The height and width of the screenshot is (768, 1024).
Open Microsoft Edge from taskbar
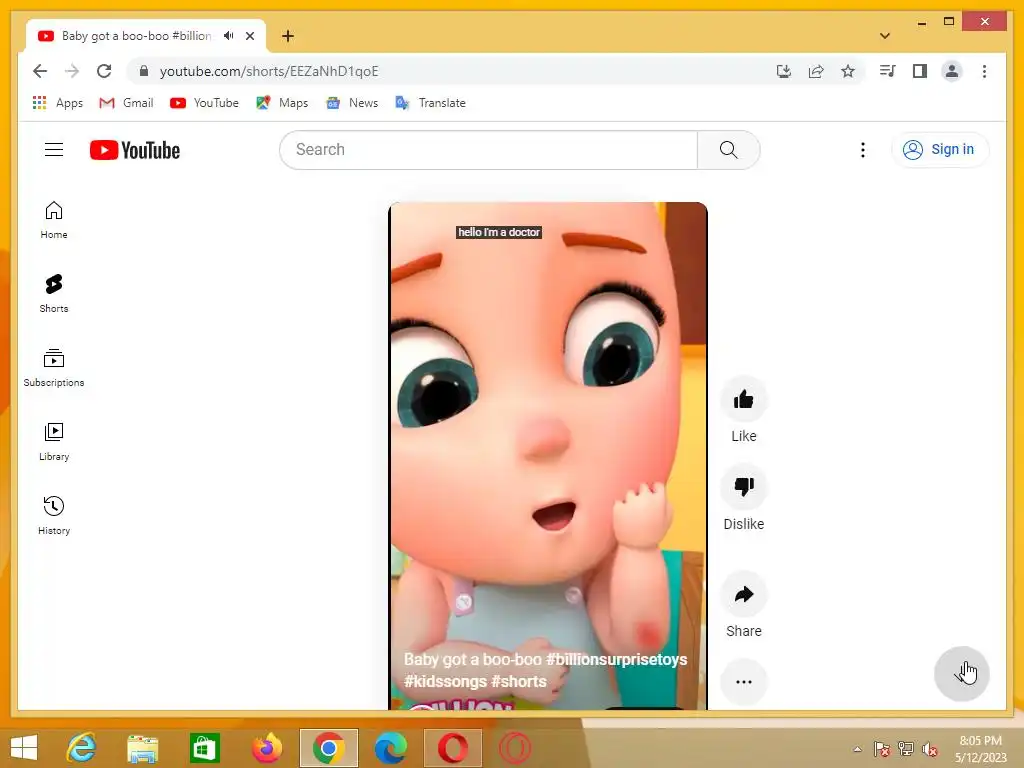click(391, 748)
